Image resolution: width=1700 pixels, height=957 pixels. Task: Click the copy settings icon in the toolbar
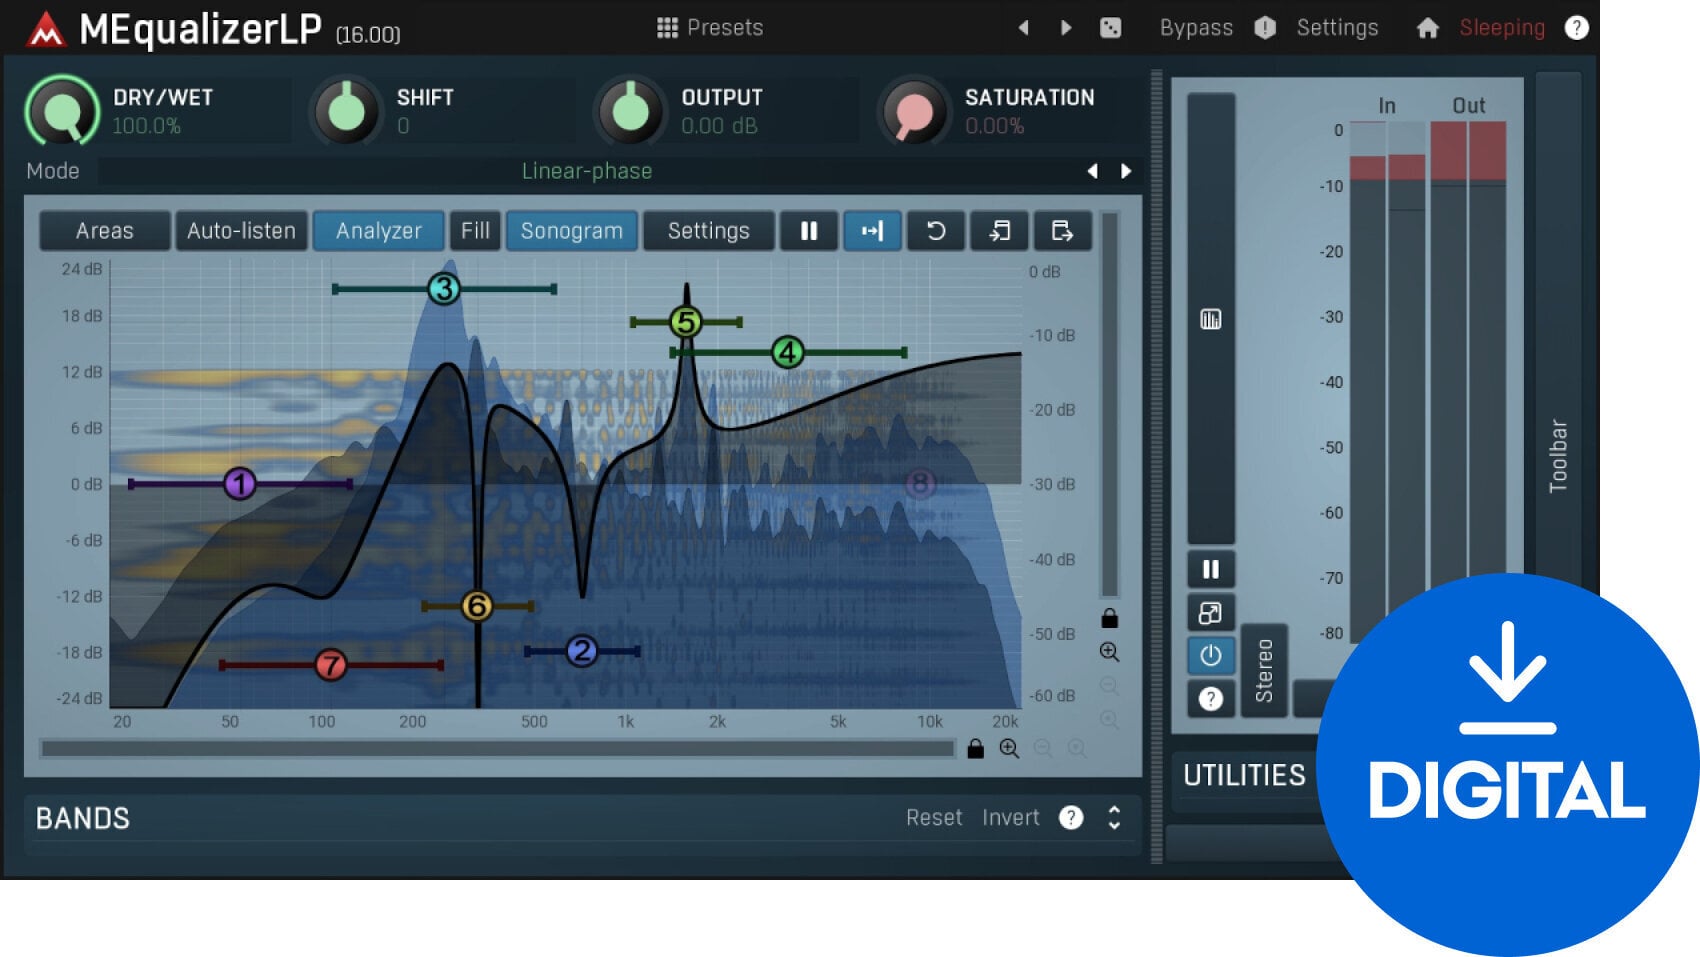pyautogui.click(x=1061, y=231)
